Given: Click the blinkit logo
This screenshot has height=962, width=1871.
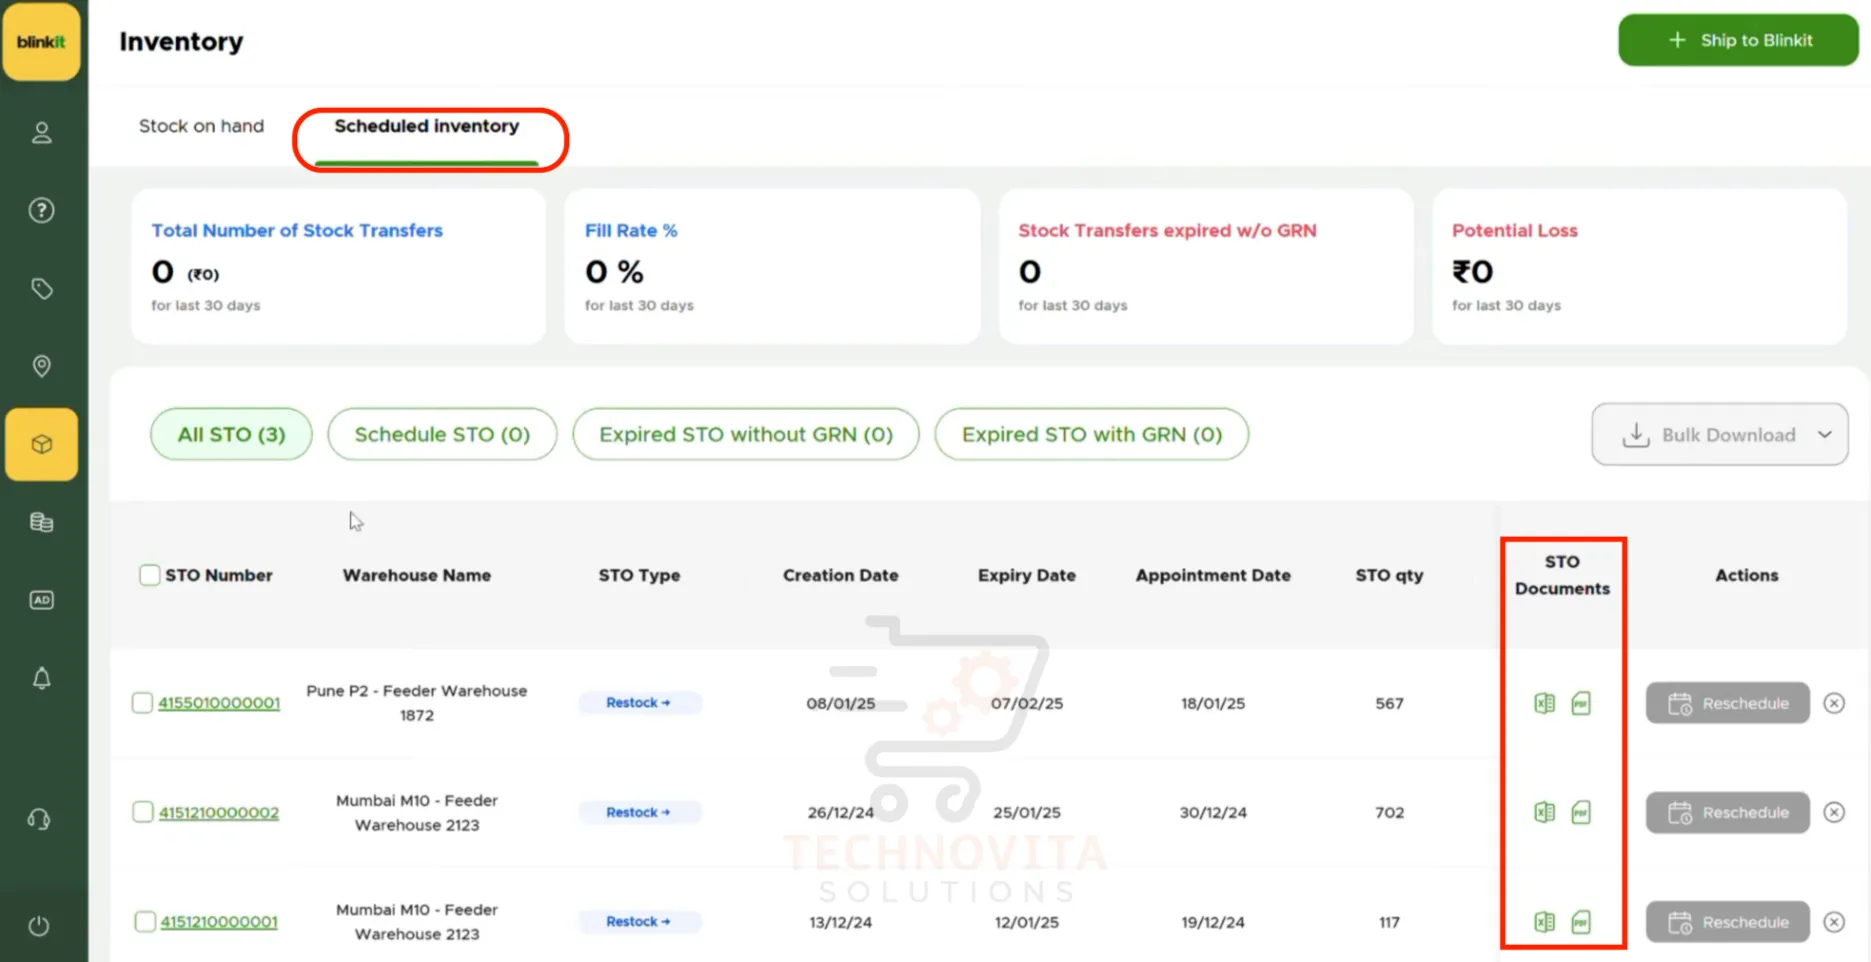Looking at the screenshot, I should click(41, 41).
